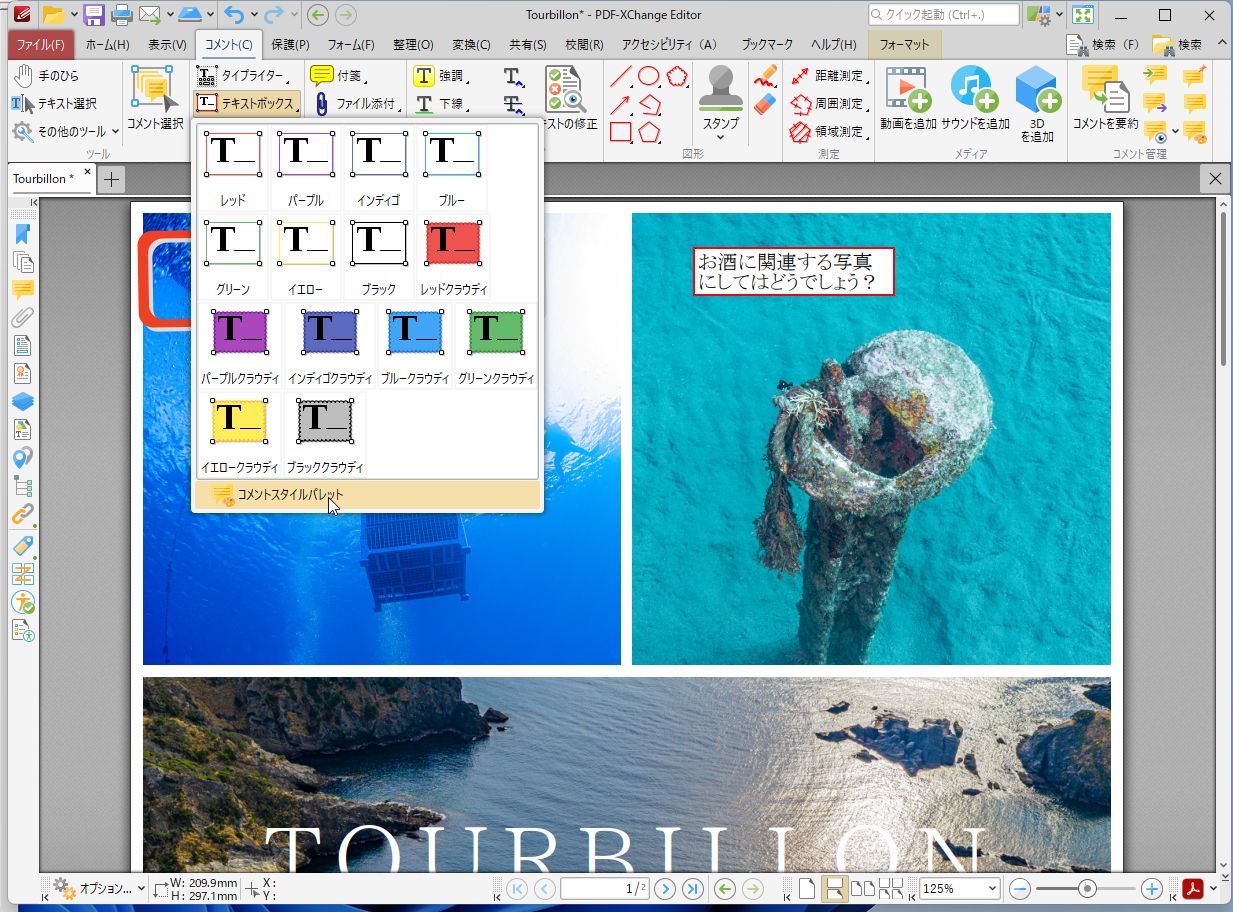Select the Highlight (強調) tool
Viewport: 1233px width, 912px height.
pos(442,76)
